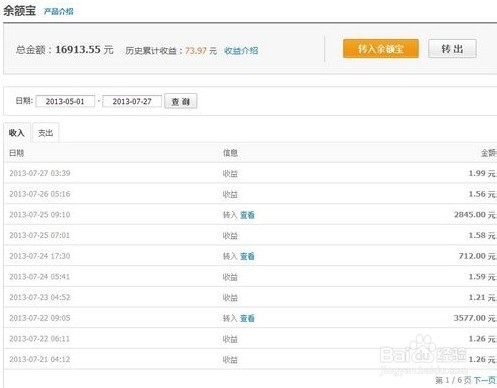Click the 1.99 元 amount
Image resolution: width=497 pixels, height=388 pixels.
(482, 173)
